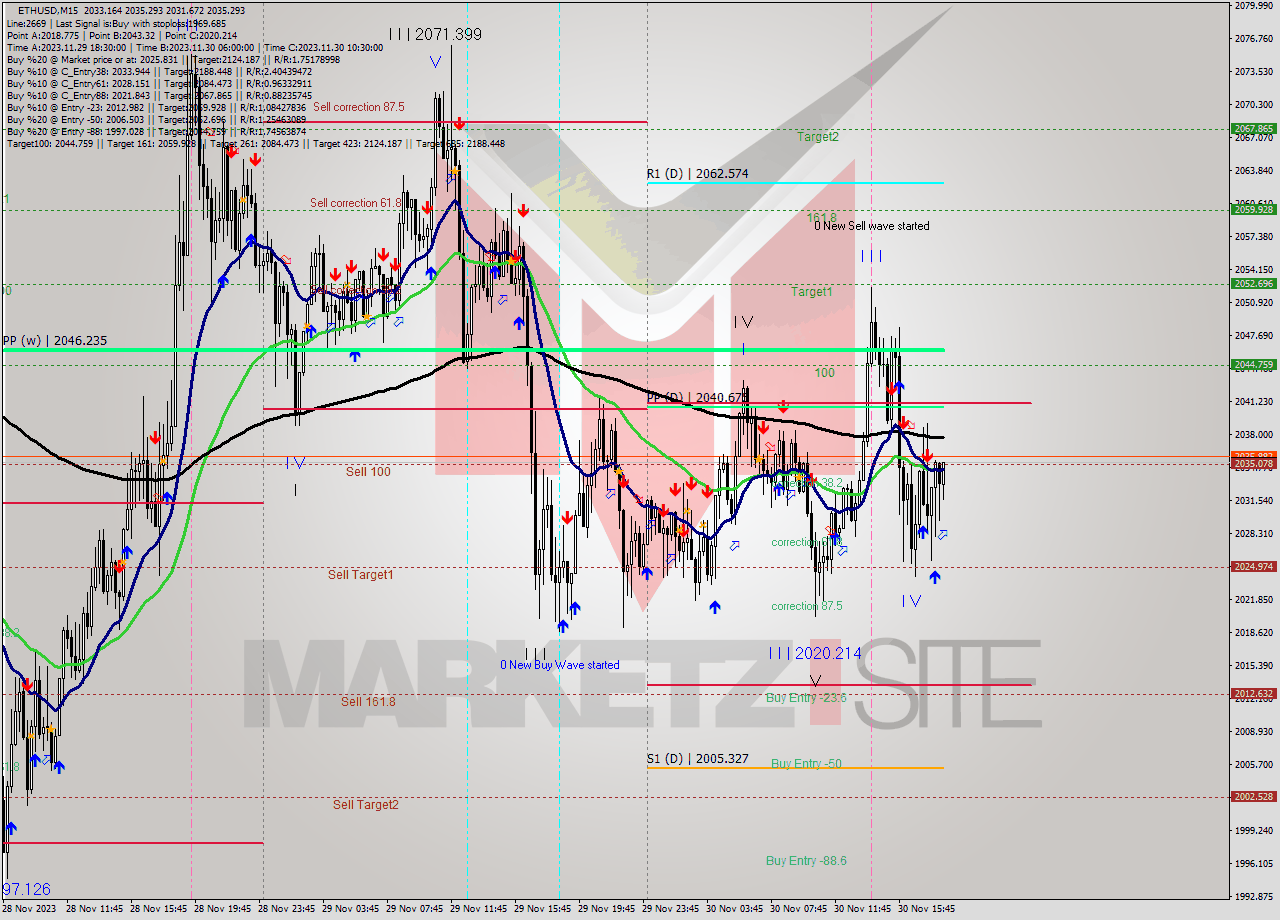This screenshot has height=920, width=1280.
Task: Click the 'Buy Entry -23.6' label
Action: 806,698
